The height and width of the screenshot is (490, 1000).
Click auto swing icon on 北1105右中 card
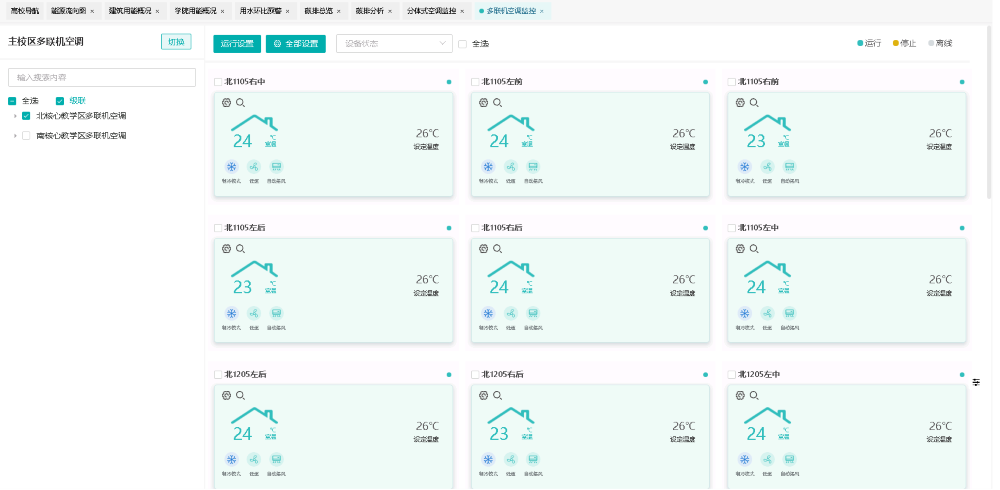[276, 167]
